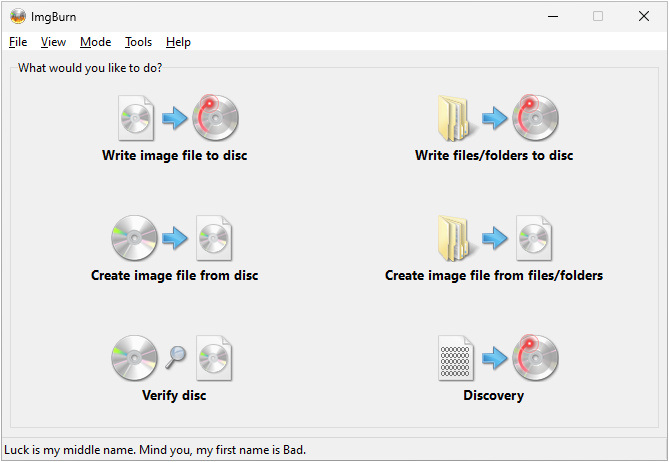The image size is (669, 462).
Task: Open the Mode menu
Action: pyautogui.click(x=96, y=42)
